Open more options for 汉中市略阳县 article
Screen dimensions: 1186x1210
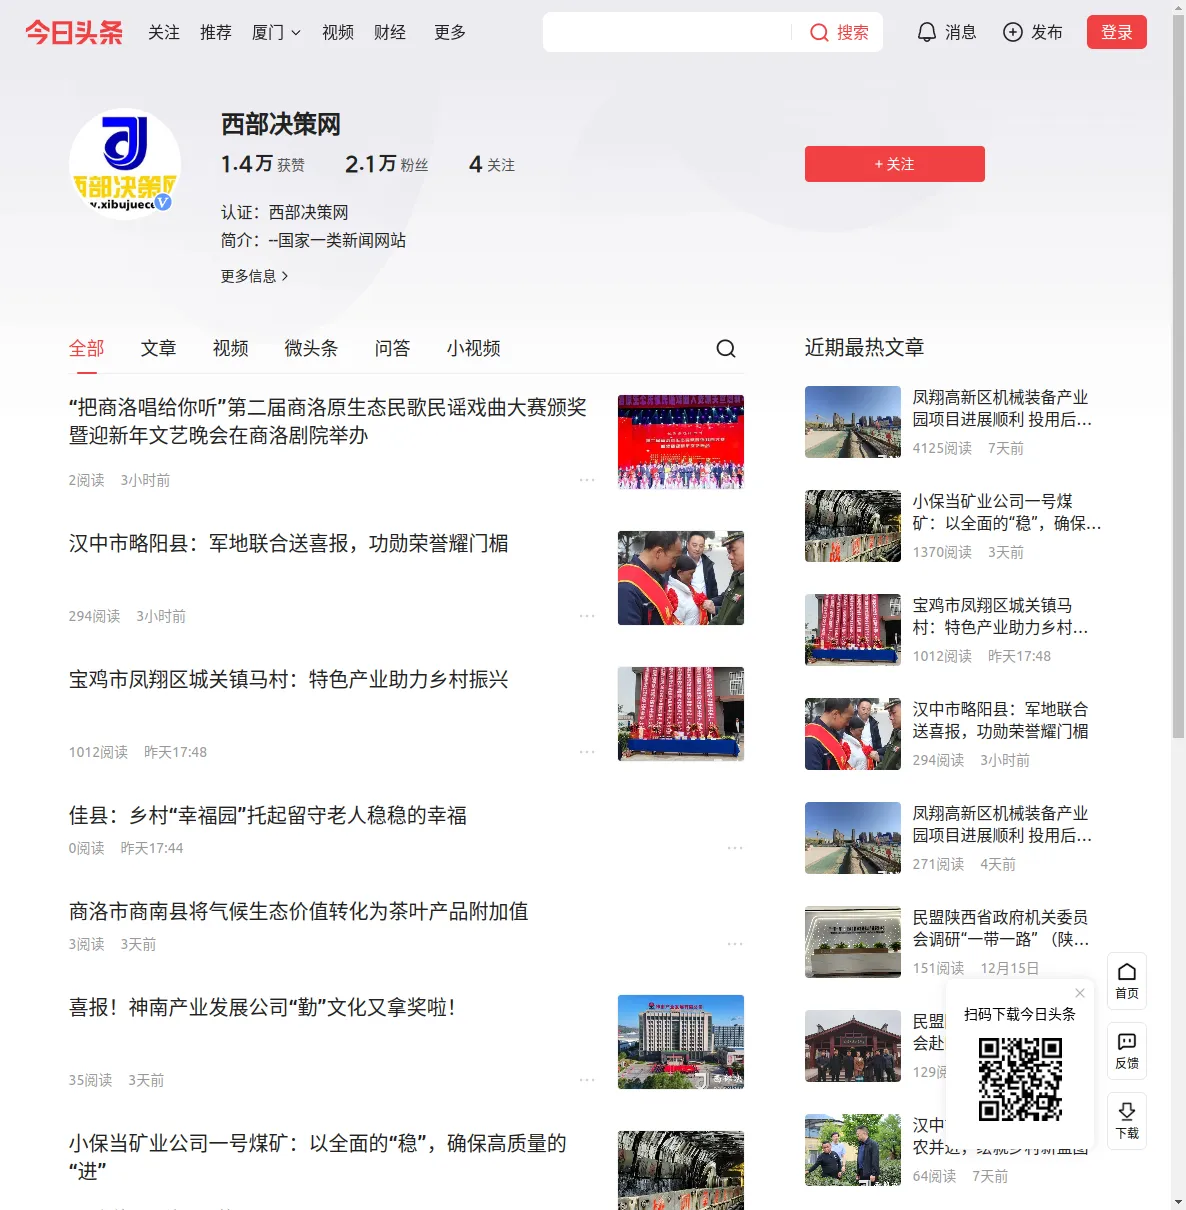pos(587,616)
